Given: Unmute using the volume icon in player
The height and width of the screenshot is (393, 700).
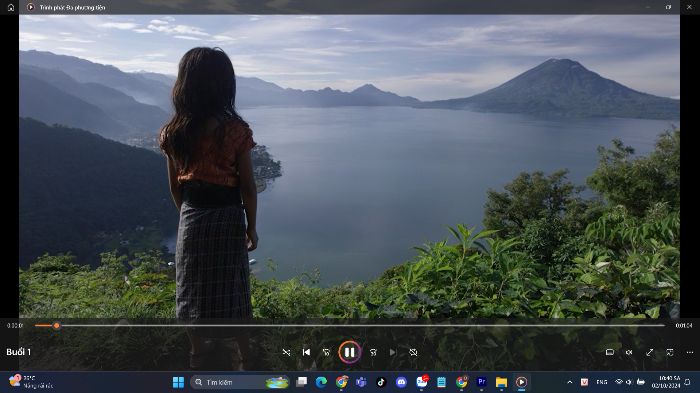Looking at the screenshot, I should coord(629,352).
